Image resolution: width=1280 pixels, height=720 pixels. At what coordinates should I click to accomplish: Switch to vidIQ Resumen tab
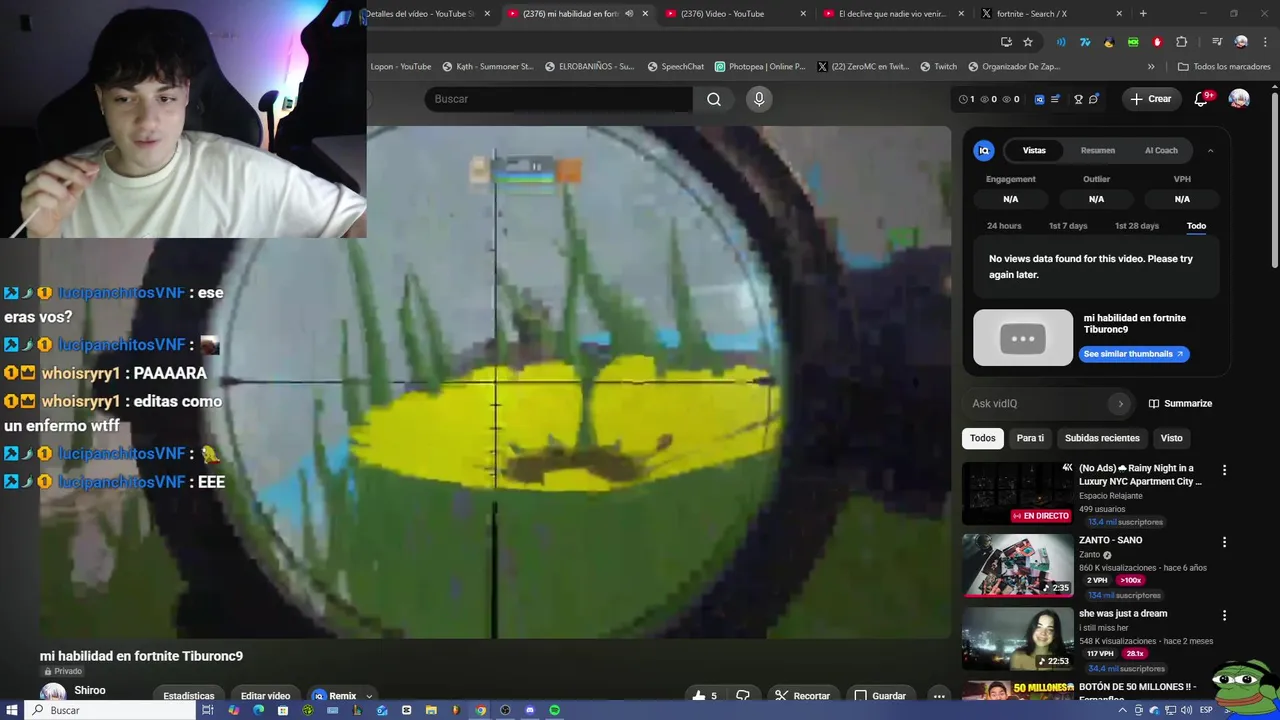tap(1098, 151)
